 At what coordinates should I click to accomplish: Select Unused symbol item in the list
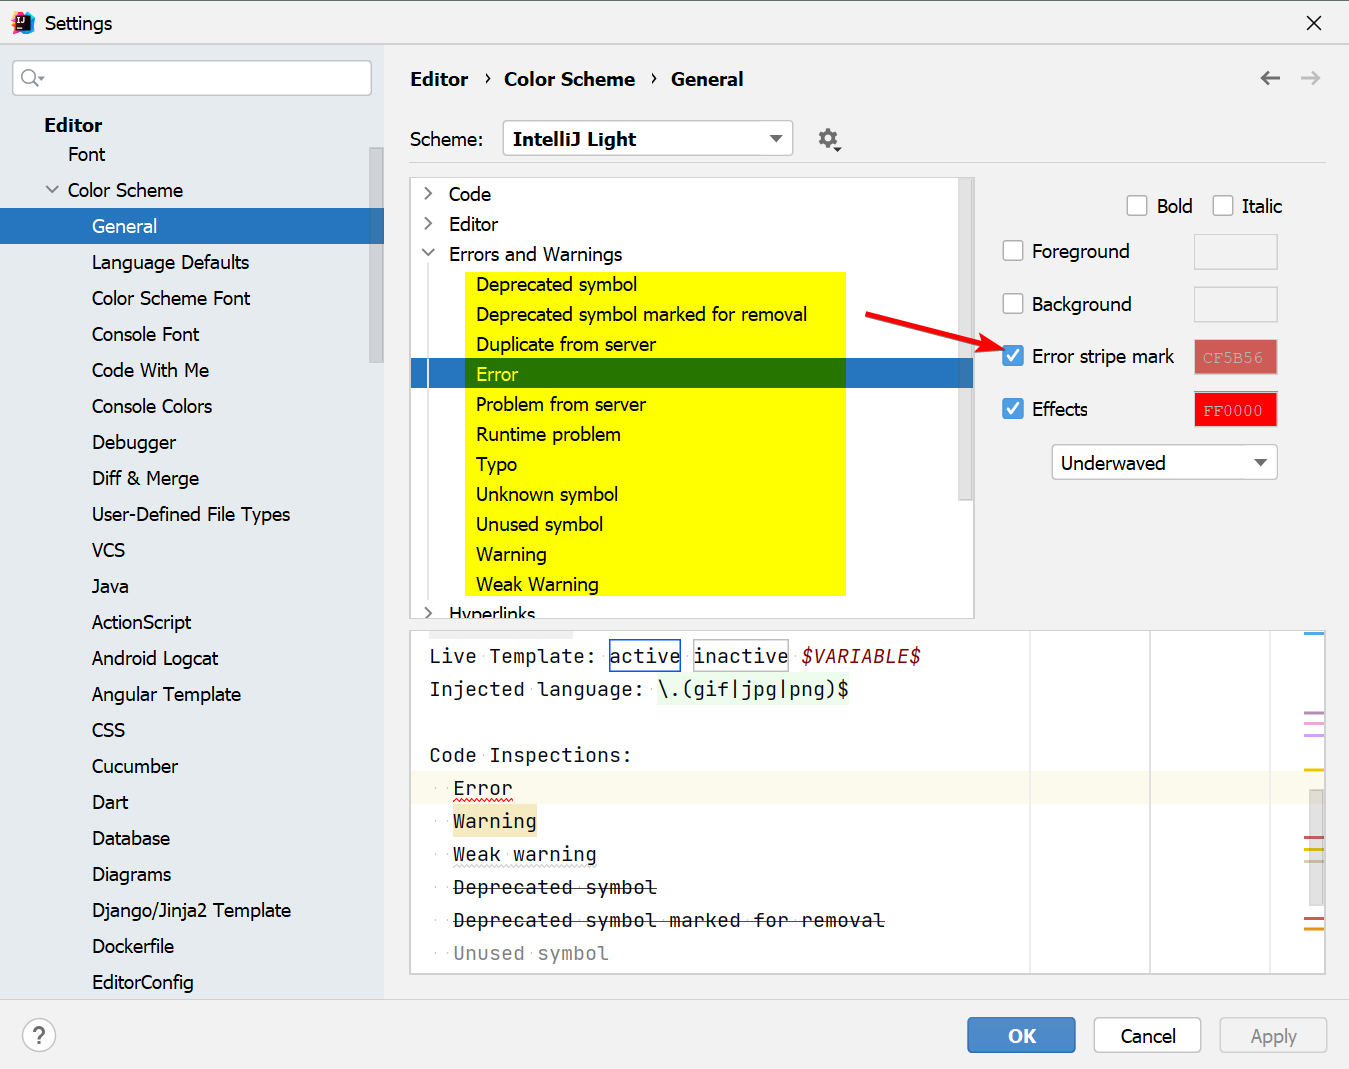[539, 524]
